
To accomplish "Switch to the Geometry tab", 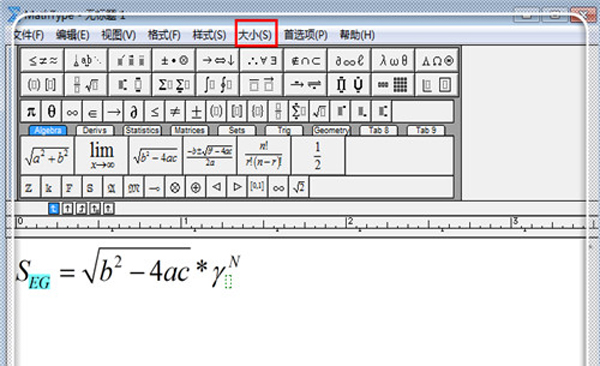I will coord(331,131).
